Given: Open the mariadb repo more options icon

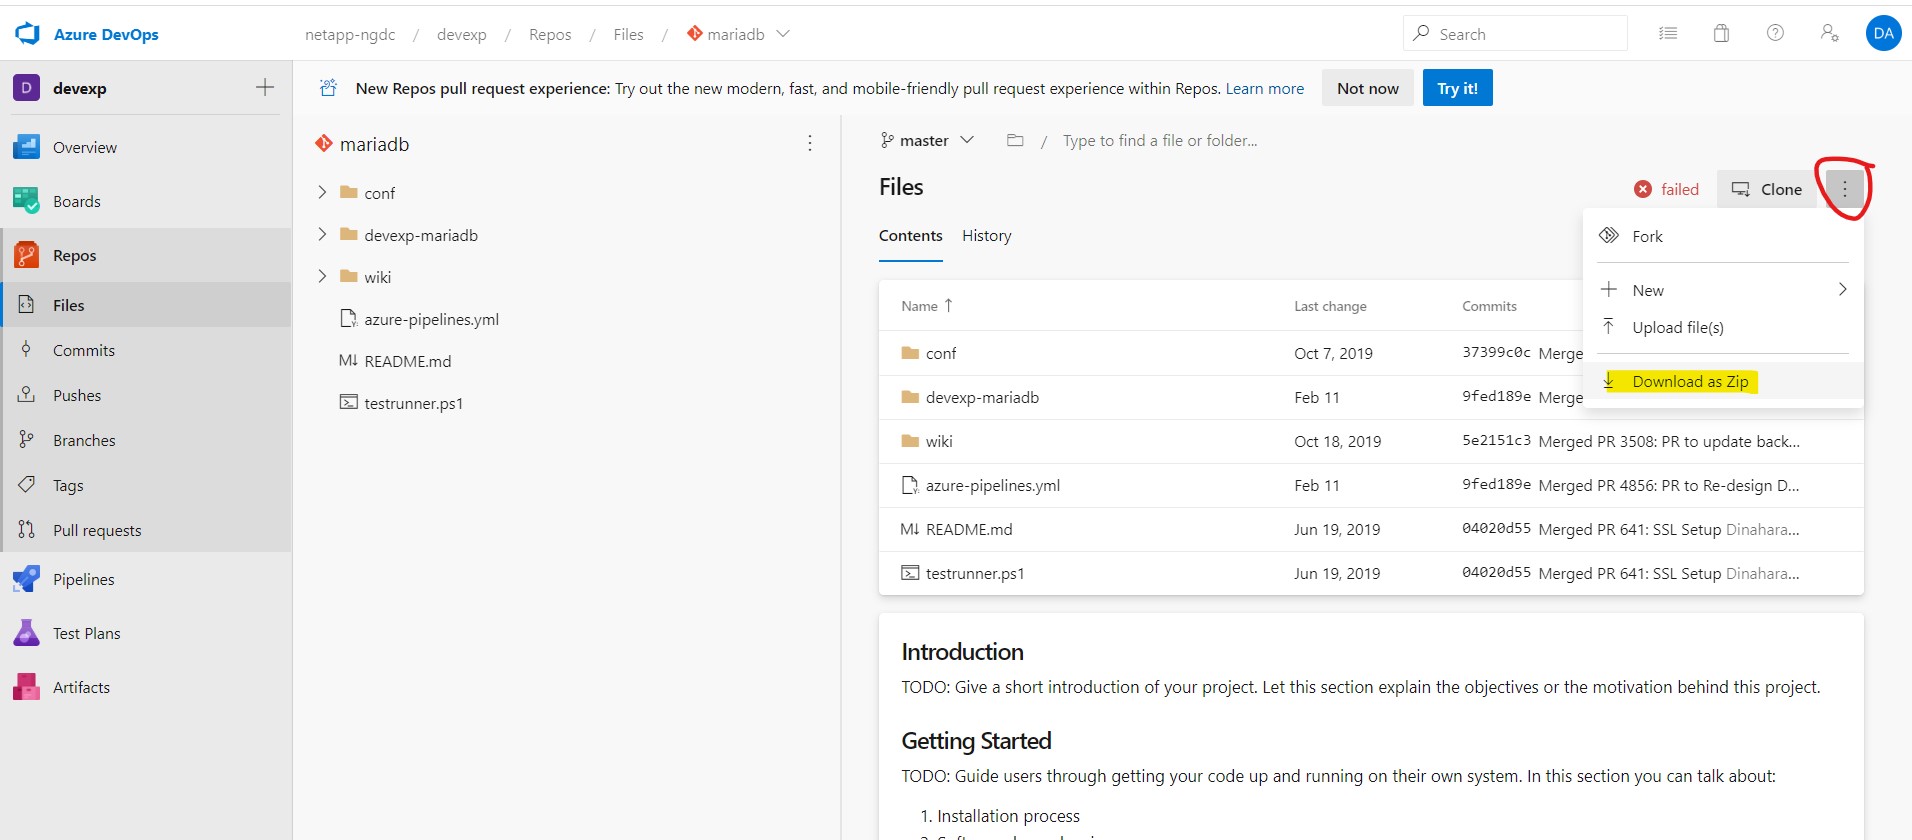Looking at the screenshot, I should click(x=810, y=144).
